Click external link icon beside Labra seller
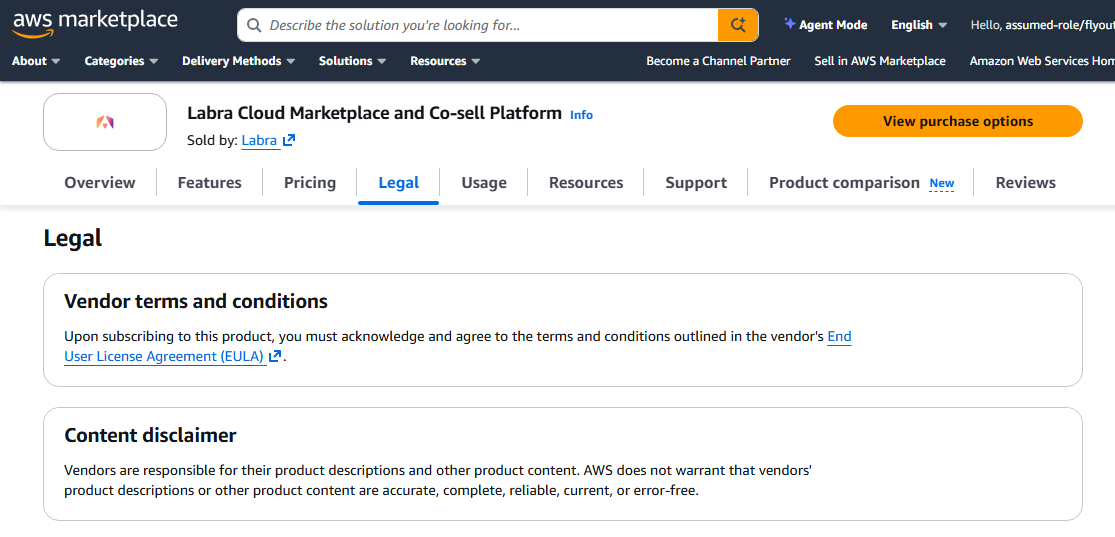The width and height of the screenshot is (1115, 537). pos(289,141)
